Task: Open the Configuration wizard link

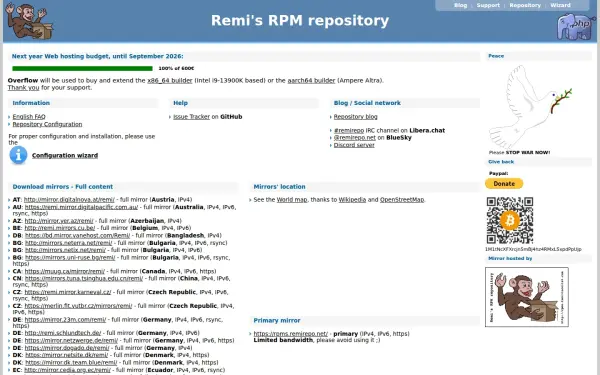Action: tap(65, 155)
